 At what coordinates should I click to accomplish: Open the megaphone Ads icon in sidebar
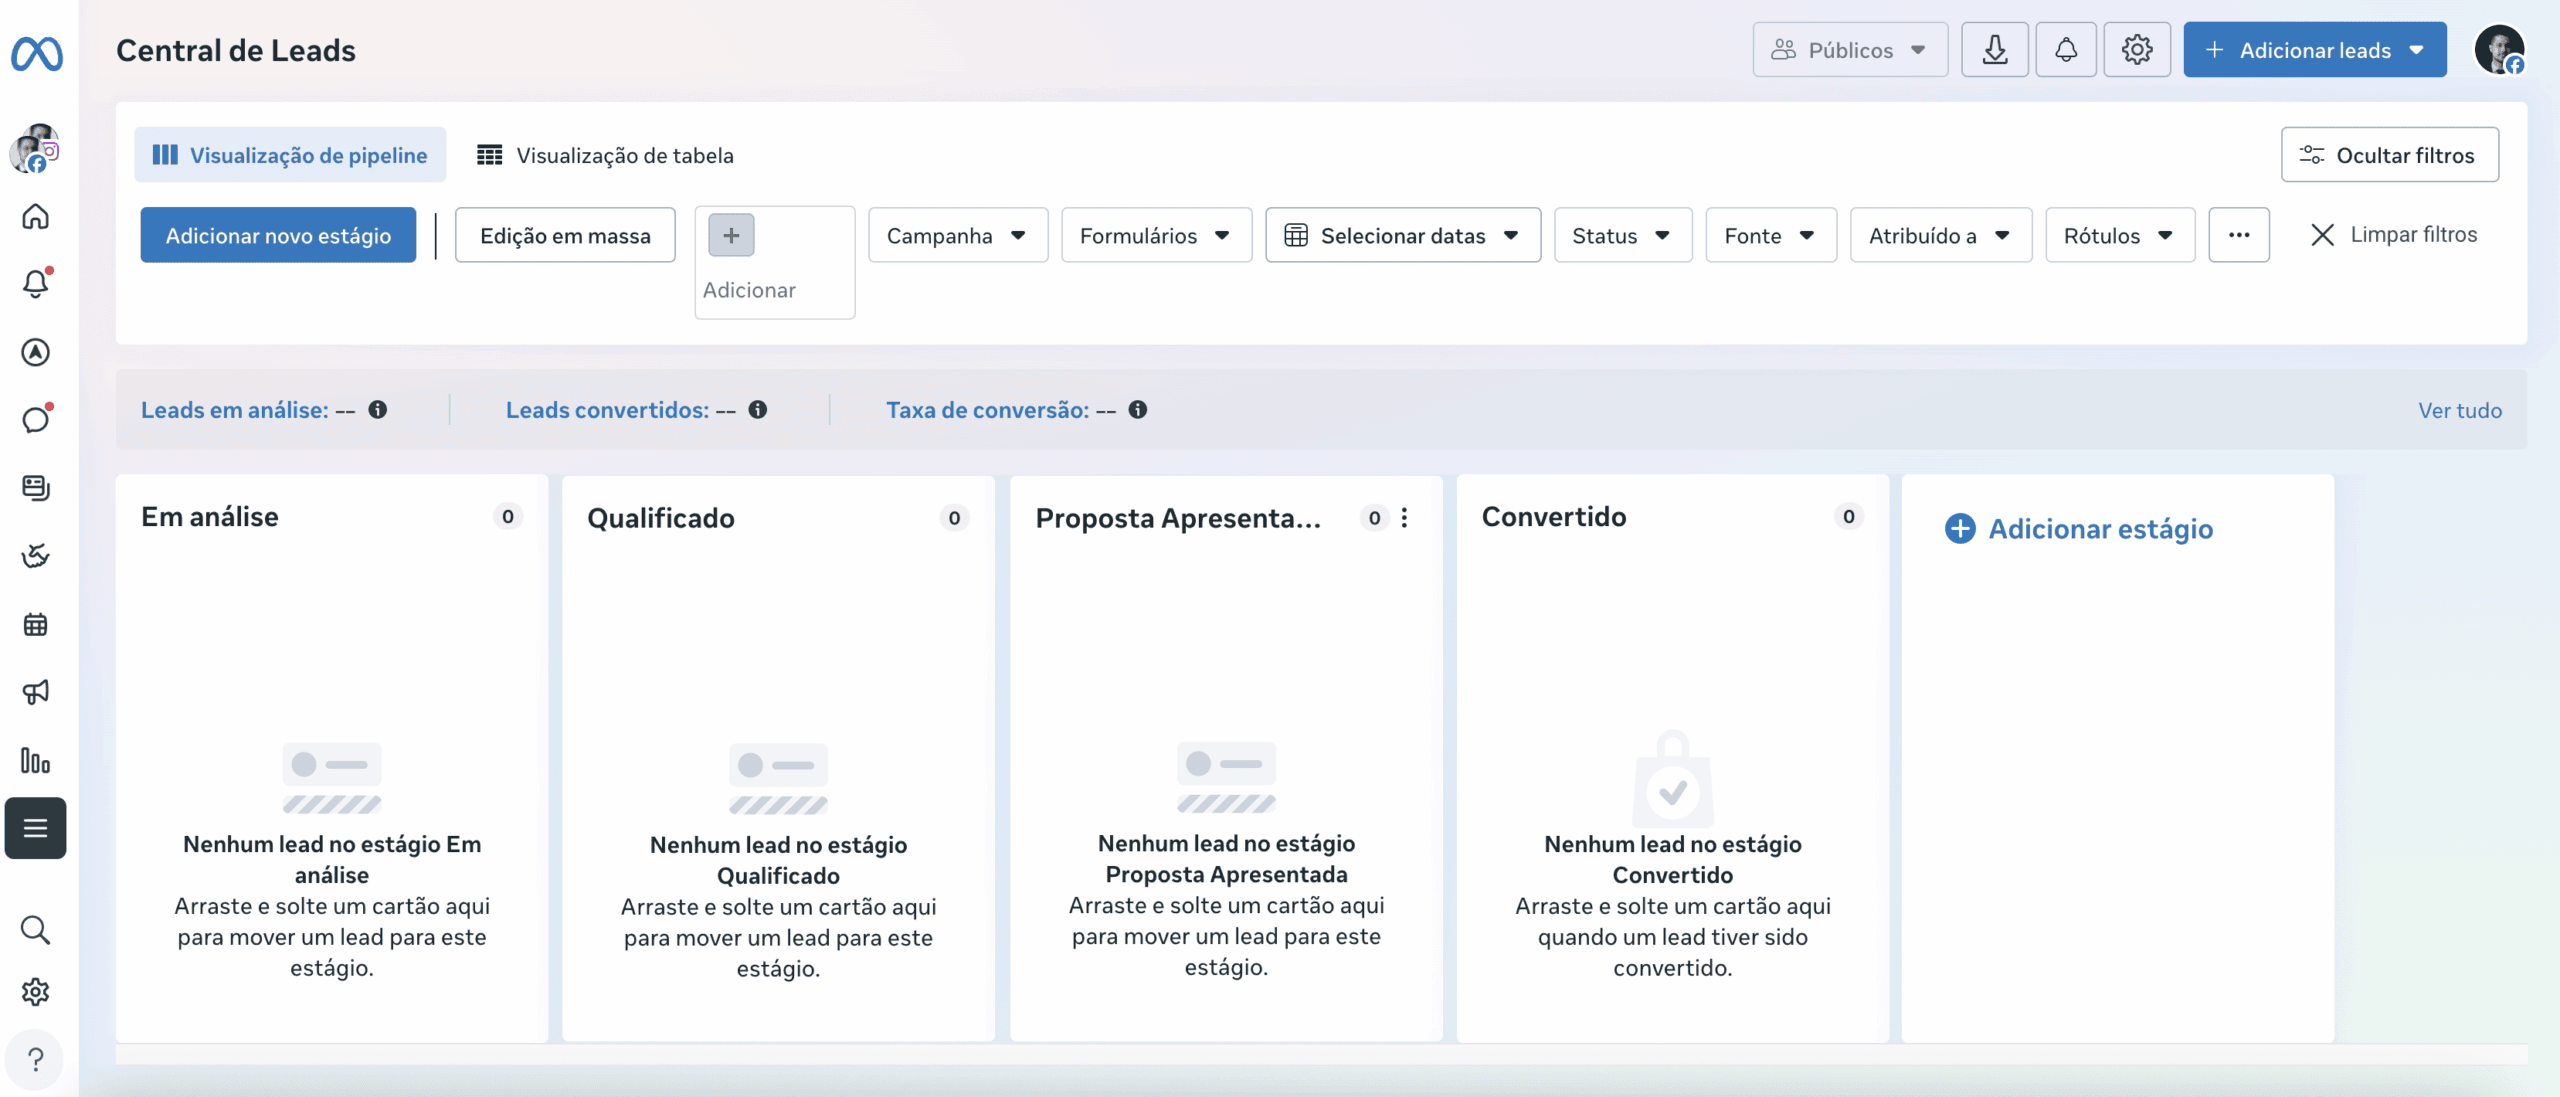36,692
